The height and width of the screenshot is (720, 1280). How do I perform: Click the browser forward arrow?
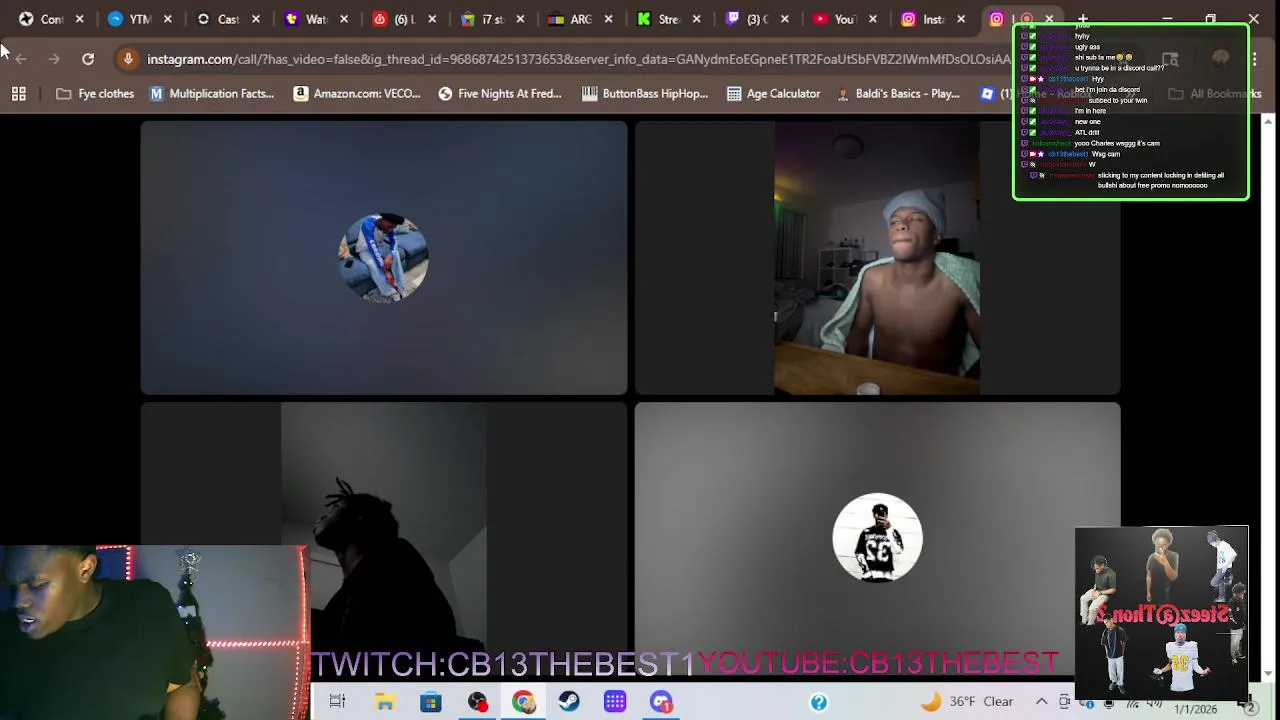54,59
